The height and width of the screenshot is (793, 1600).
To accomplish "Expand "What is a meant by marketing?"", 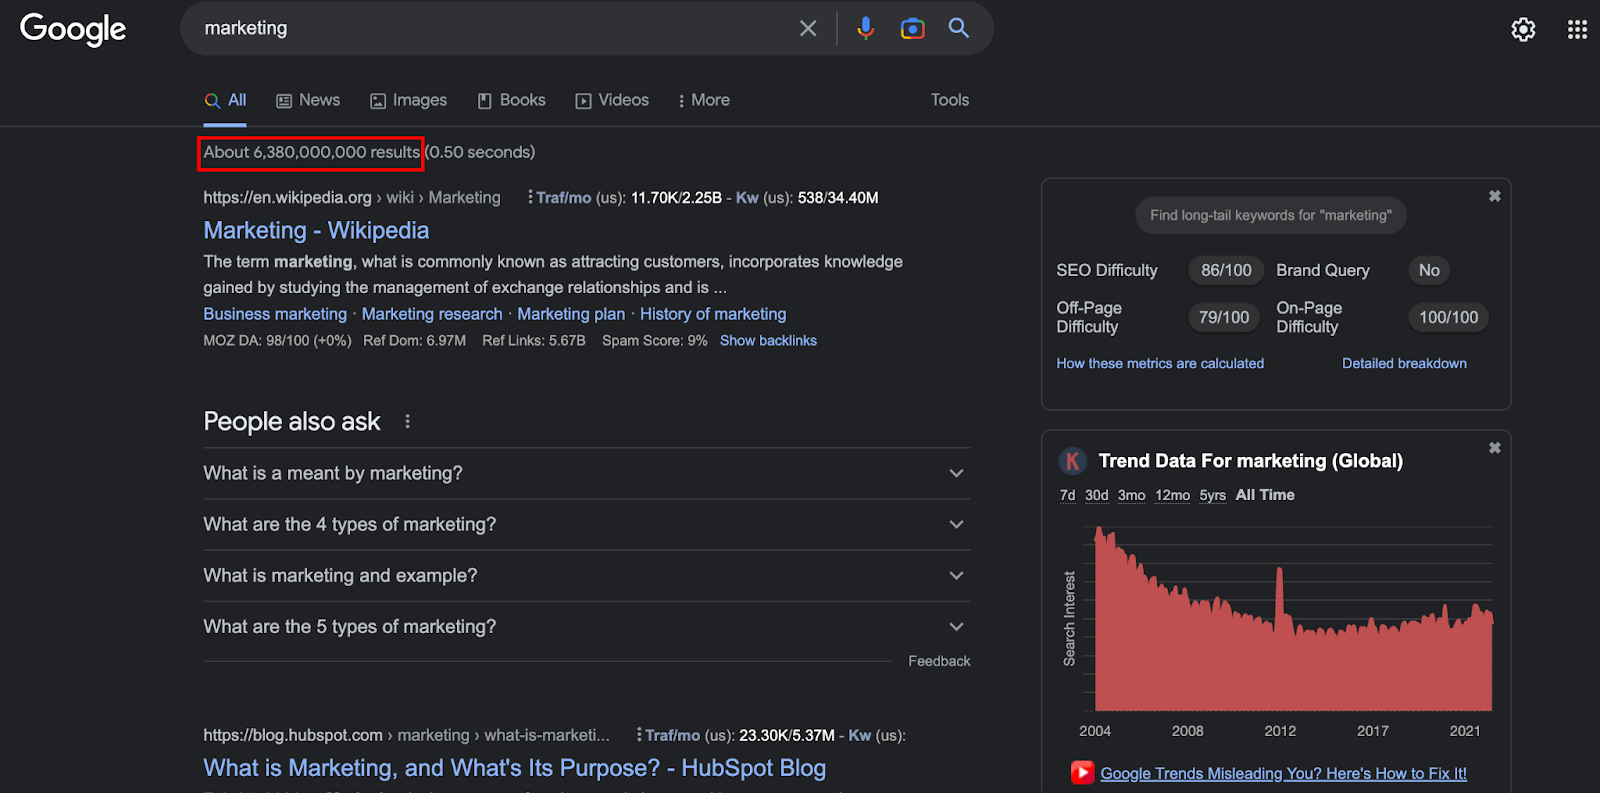I will pyautogui.click(x=587, y=473).
